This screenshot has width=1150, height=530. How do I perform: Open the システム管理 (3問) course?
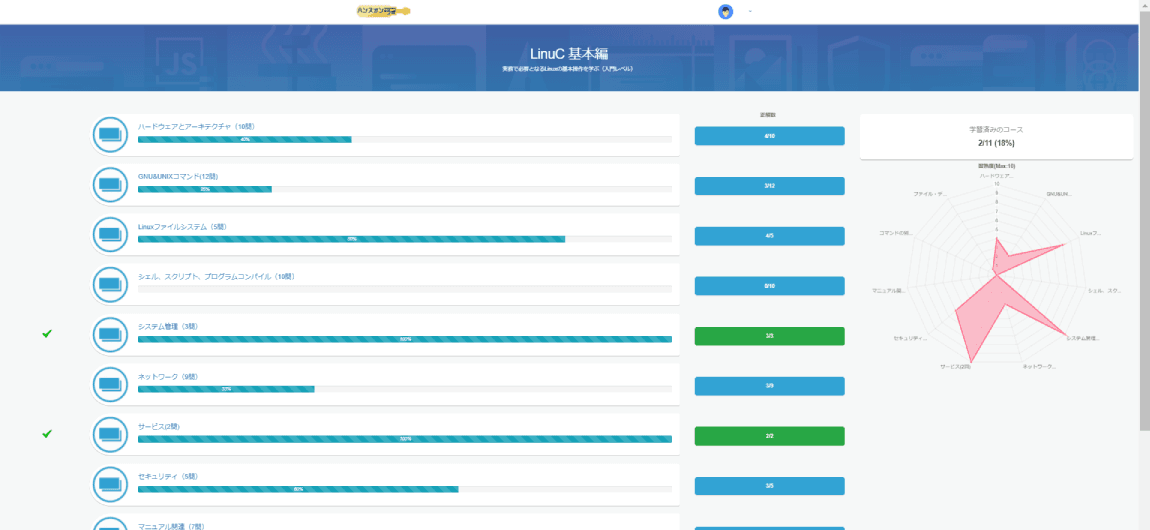click(166, 326)
